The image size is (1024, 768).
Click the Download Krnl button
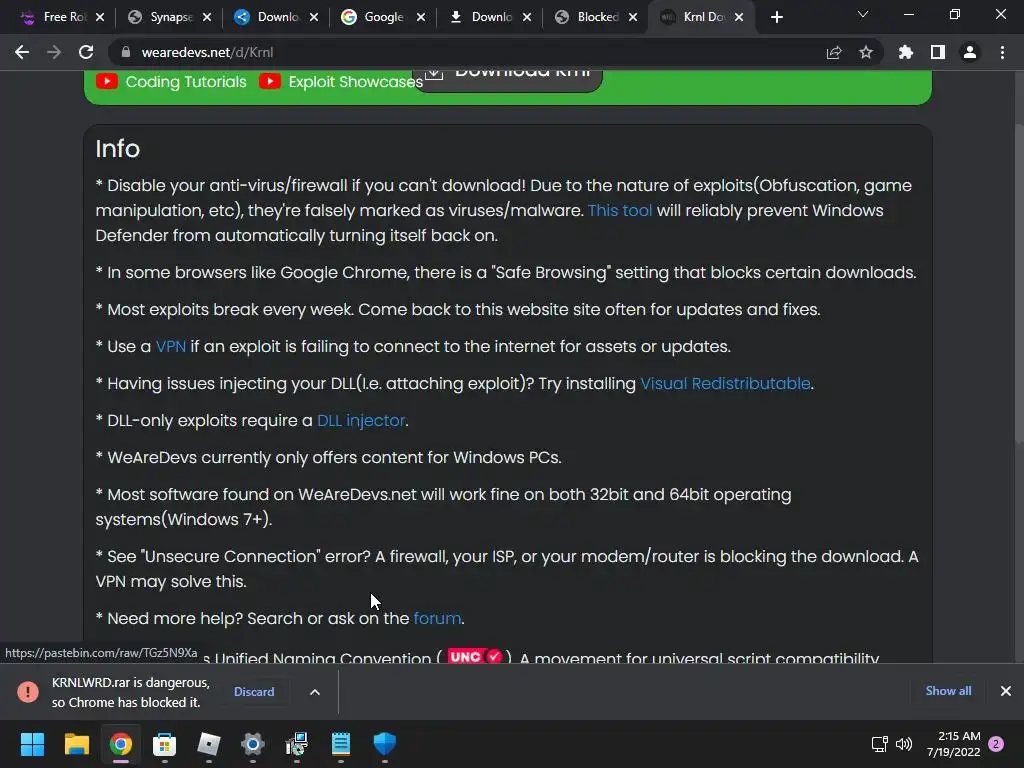(x=508, y=78)
